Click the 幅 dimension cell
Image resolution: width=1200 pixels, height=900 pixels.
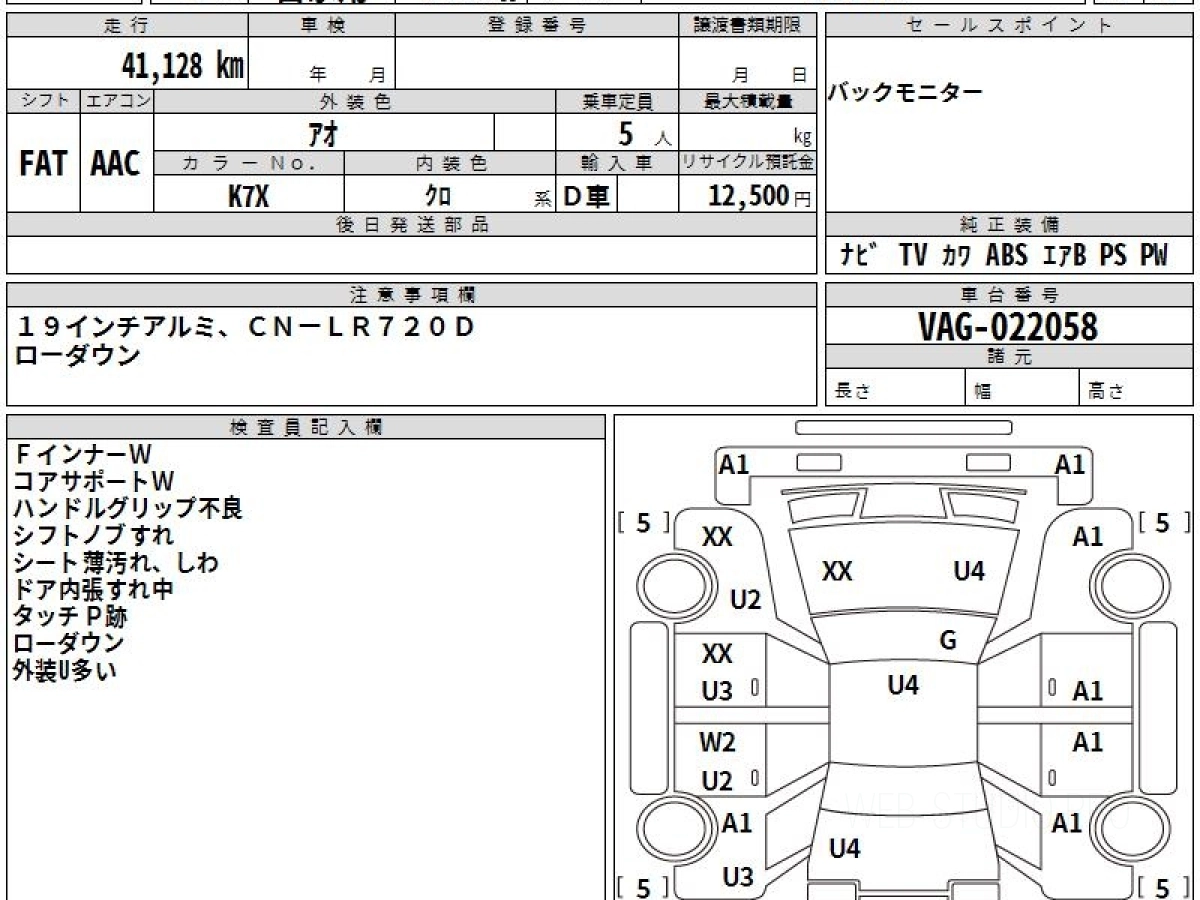coord(1022,389)
